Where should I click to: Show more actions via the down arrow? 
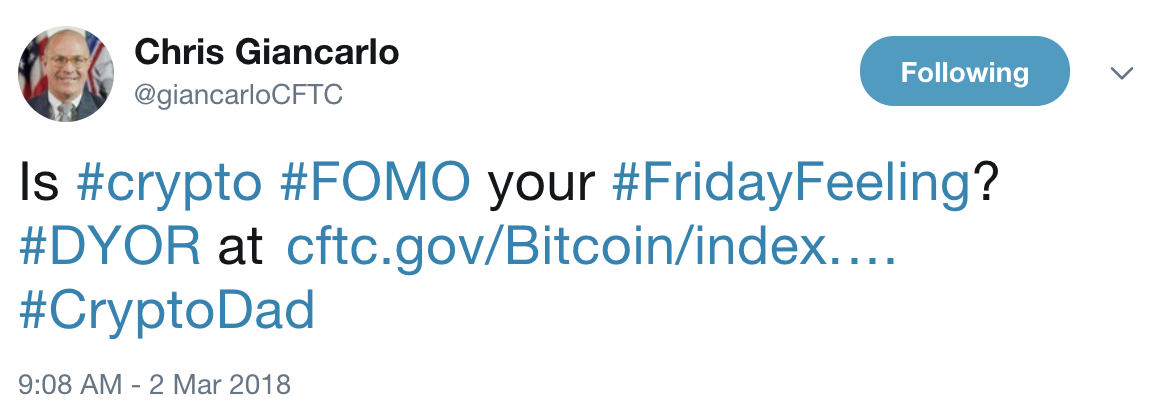coord(1121,73)
